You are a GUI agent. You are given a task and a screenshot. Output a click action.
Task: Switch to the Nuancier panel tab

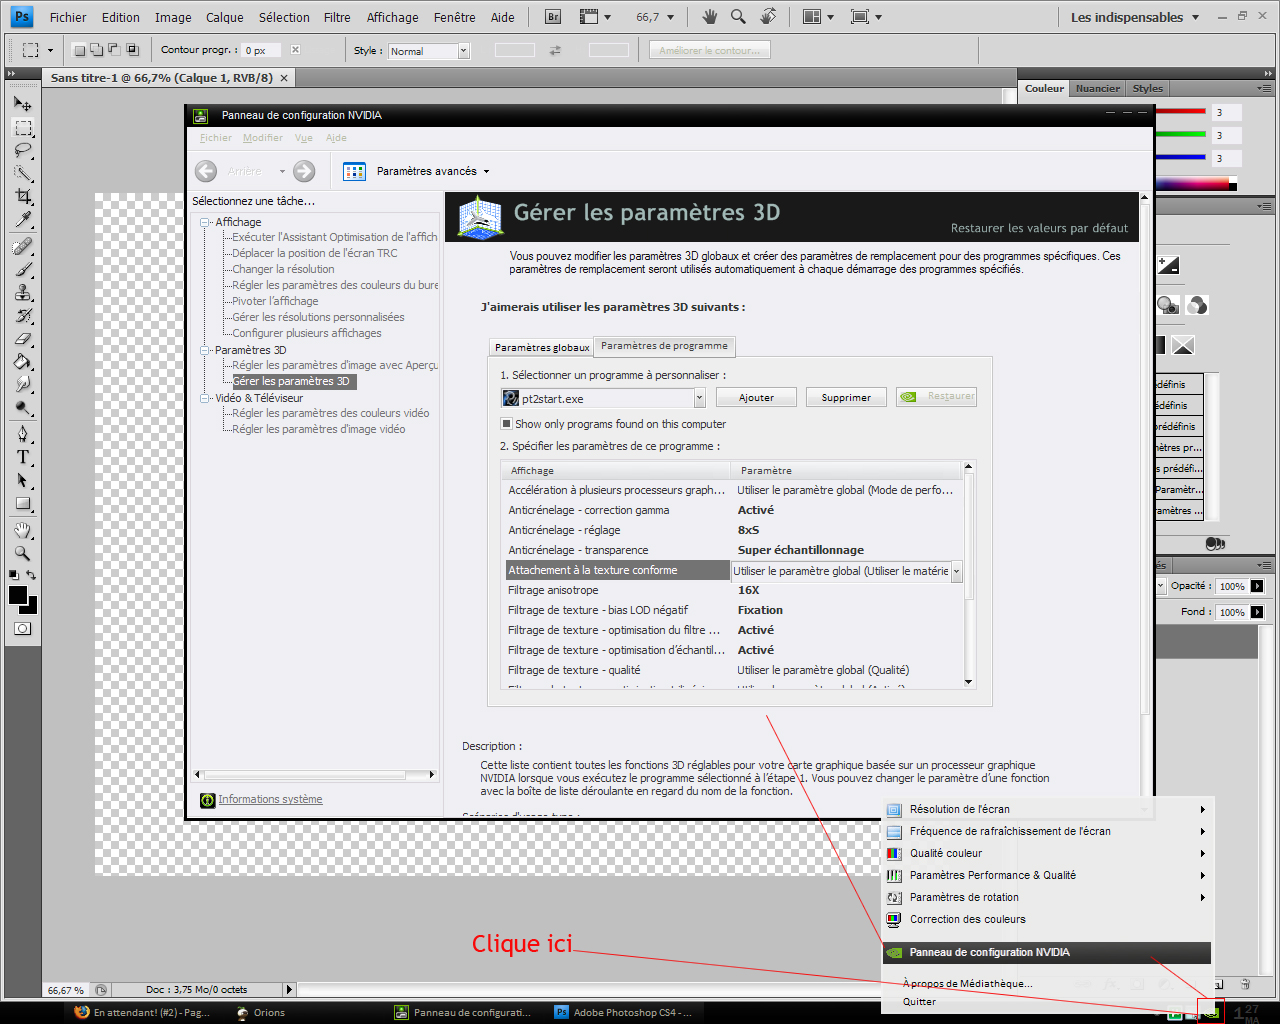1097,88
